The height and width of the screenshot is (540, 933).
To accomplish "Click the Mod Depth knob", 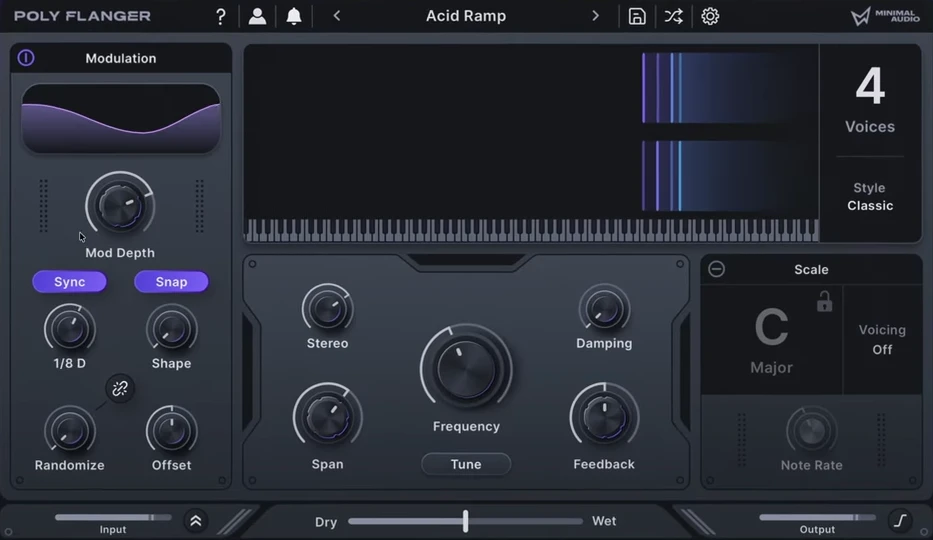I will (x=120, y=206).
